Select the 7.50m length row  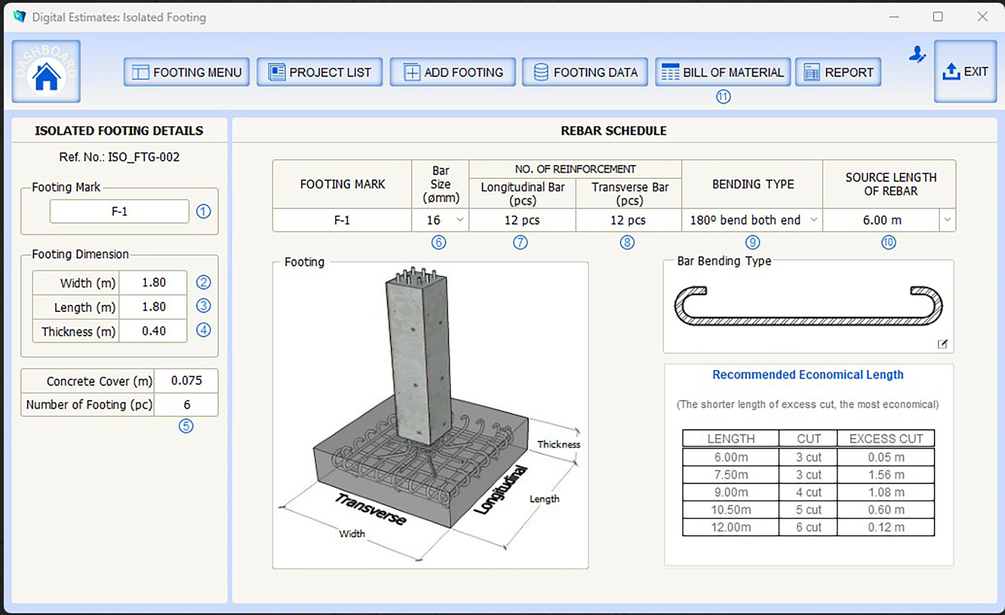coord(808,475)
